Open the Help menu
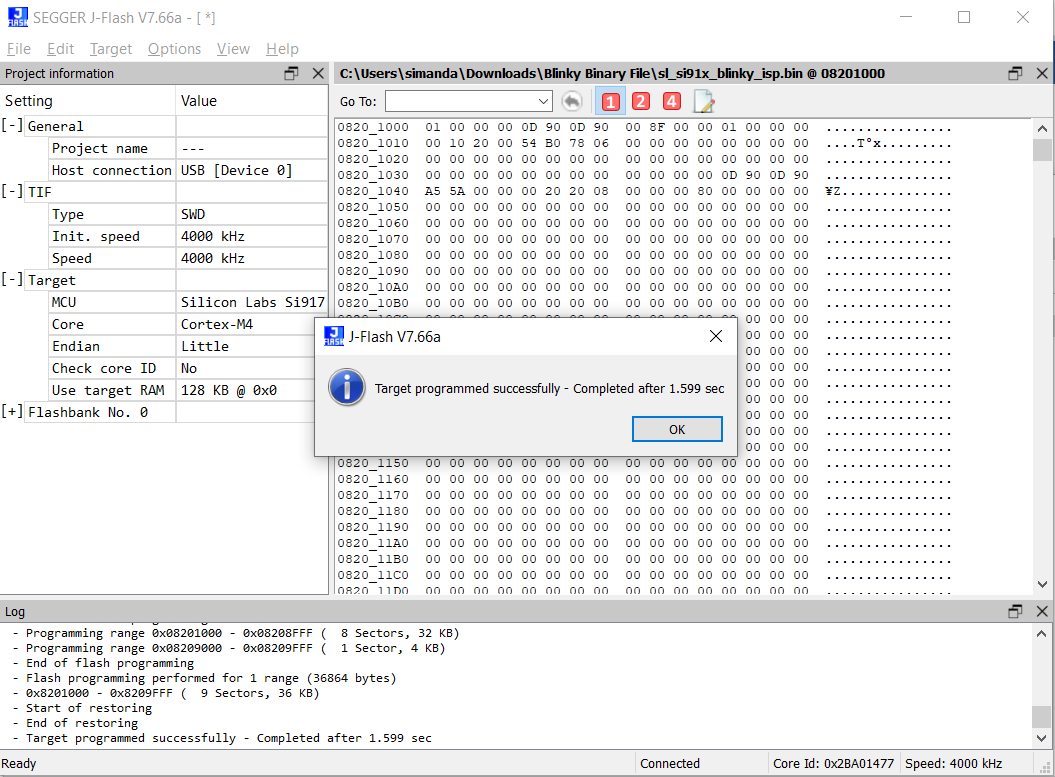This screenshot has height=777, width=1055. 282,49
